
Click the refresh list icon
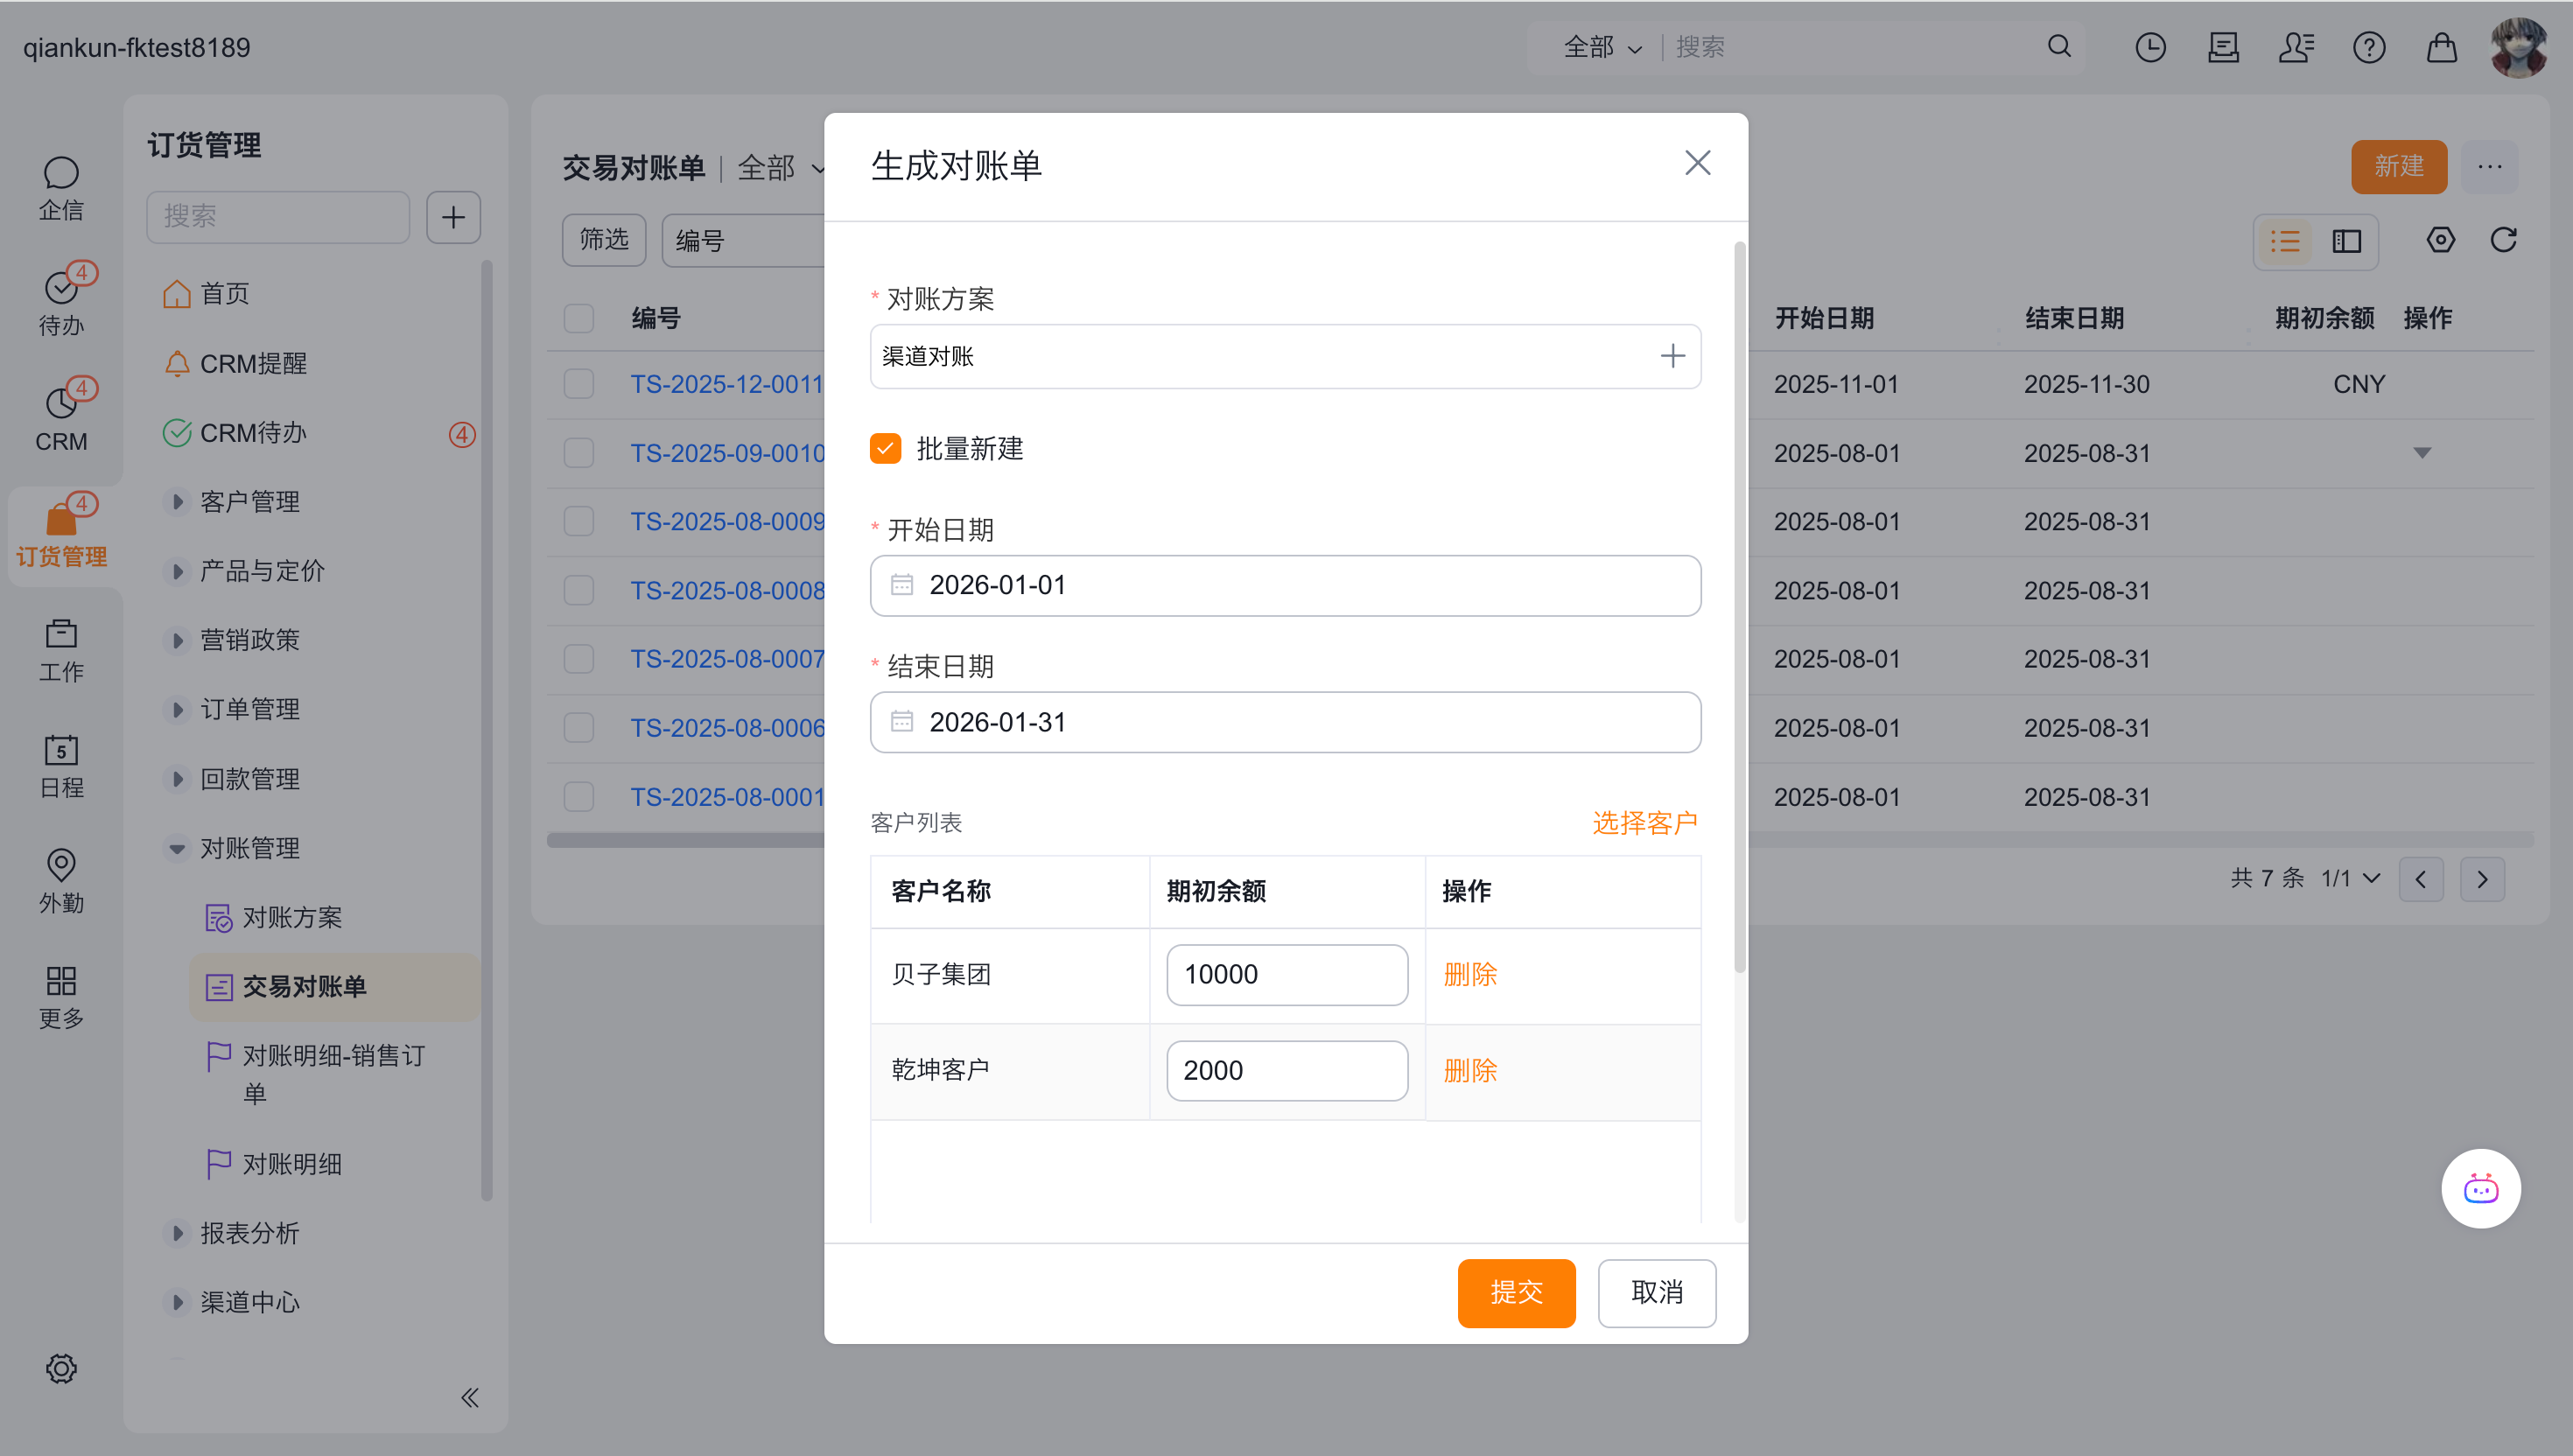pyautogui.click(x=2503, y=240)
